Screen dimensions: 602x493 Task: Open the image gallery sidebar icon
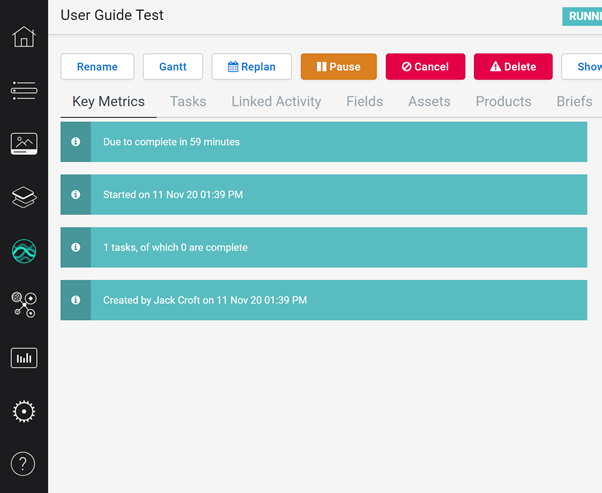[x=23, y=144]
